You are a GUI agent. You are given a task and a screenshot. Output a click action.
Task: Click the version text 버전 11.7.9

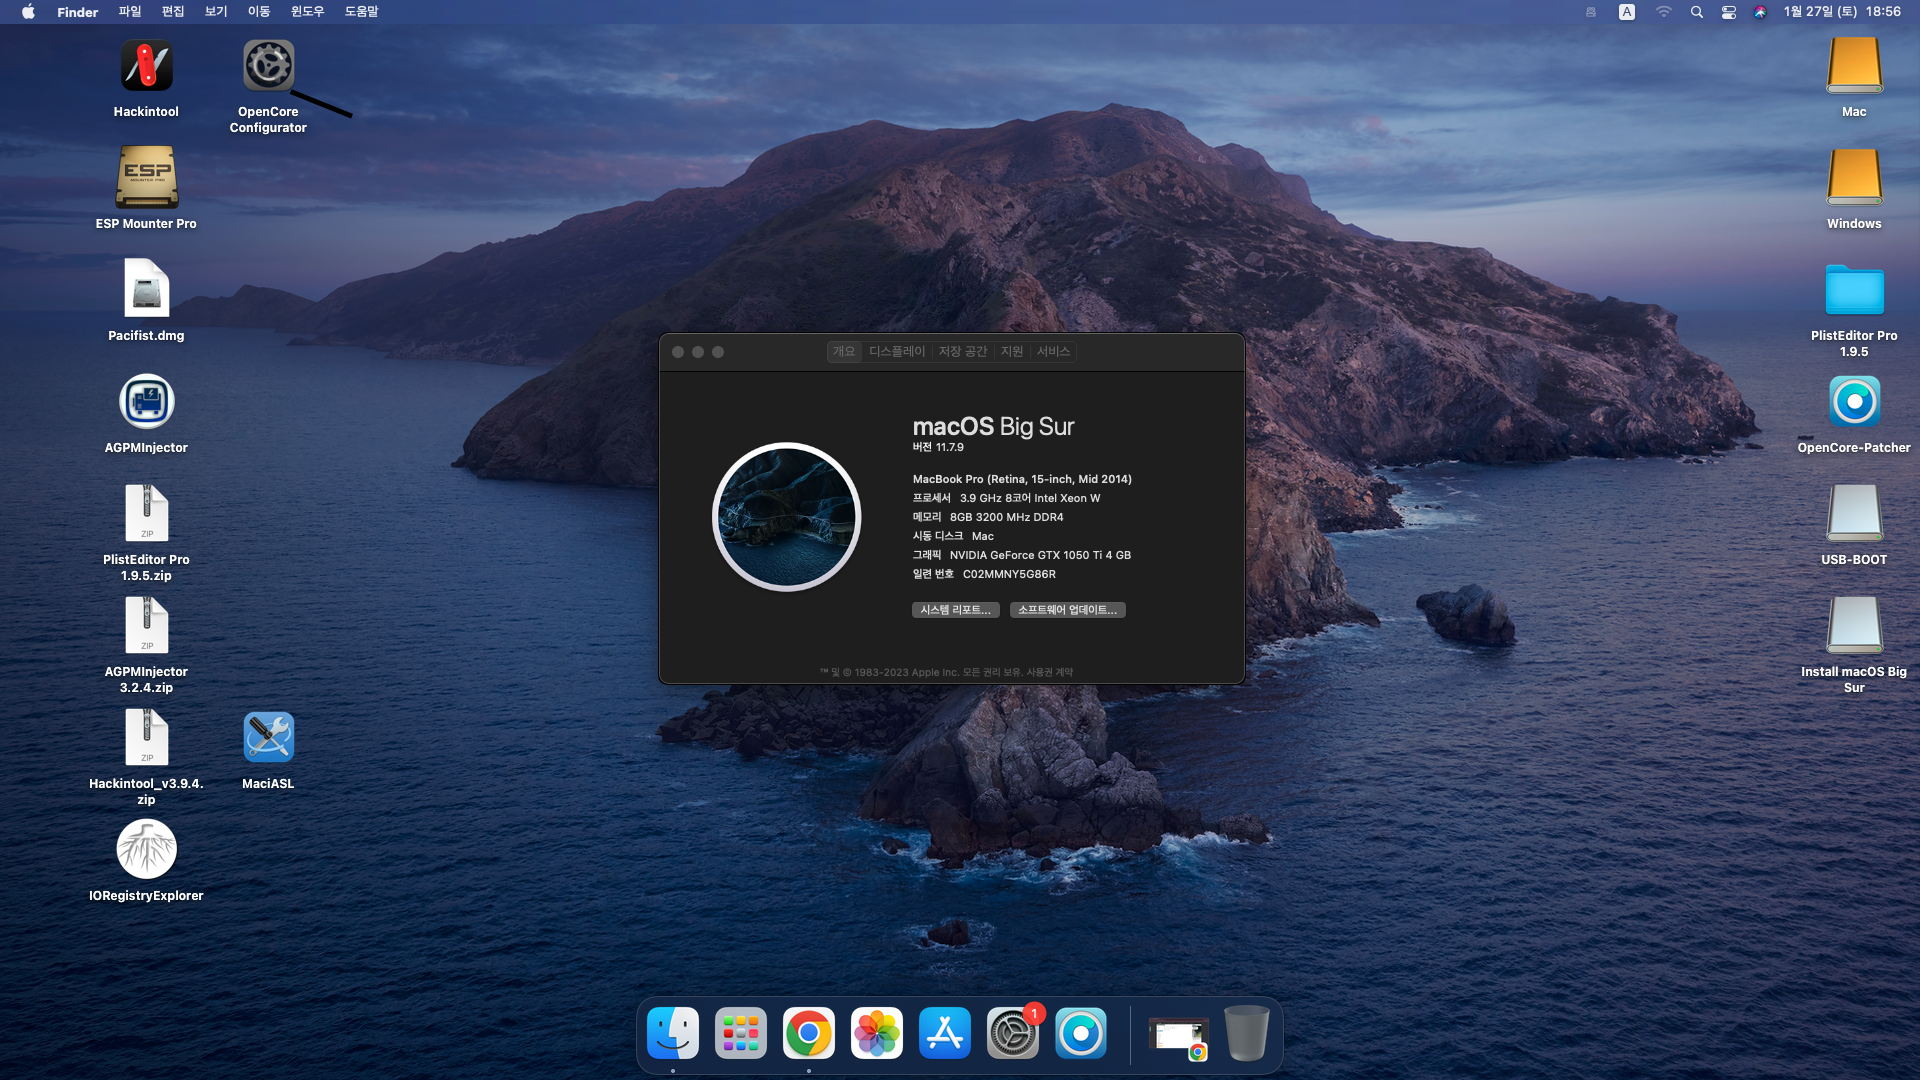[x=938, y=447]
